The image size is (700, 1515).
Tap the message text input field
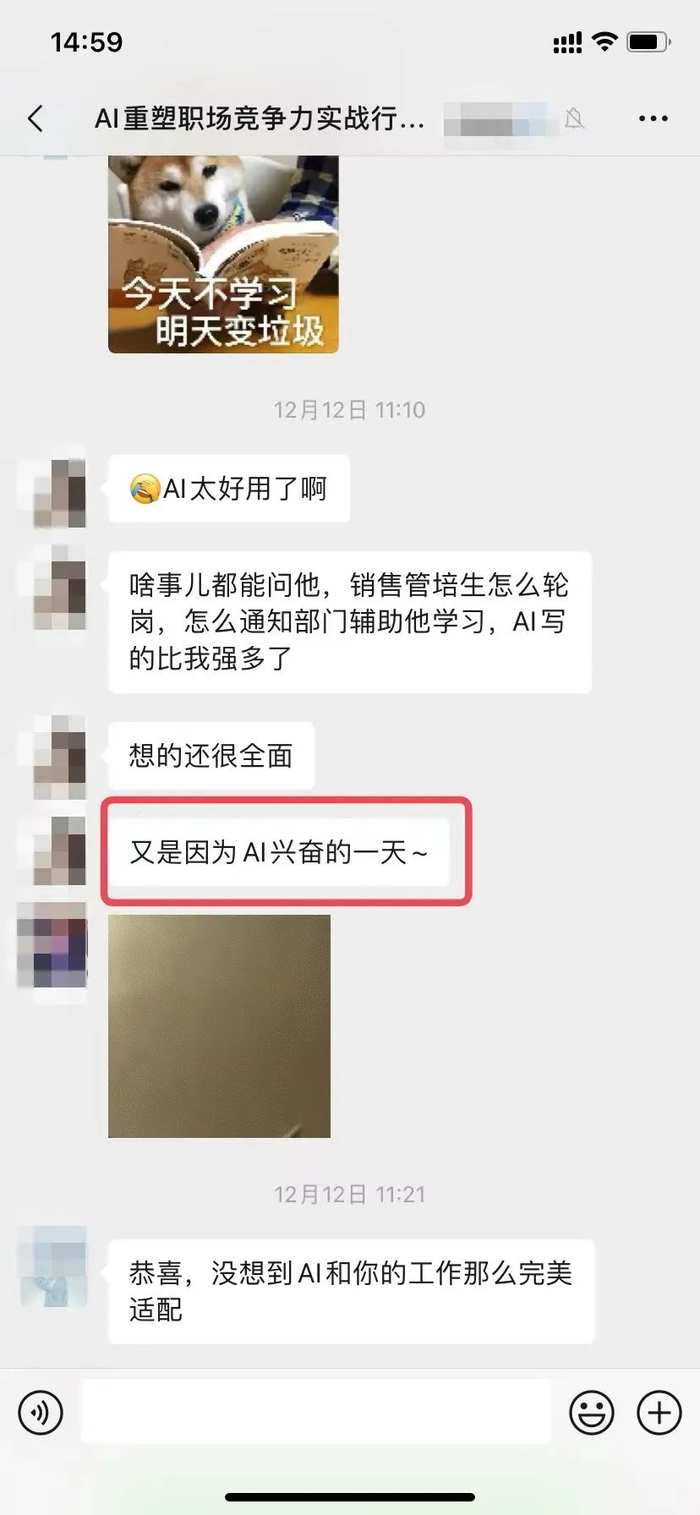(x=316, y=1411)
